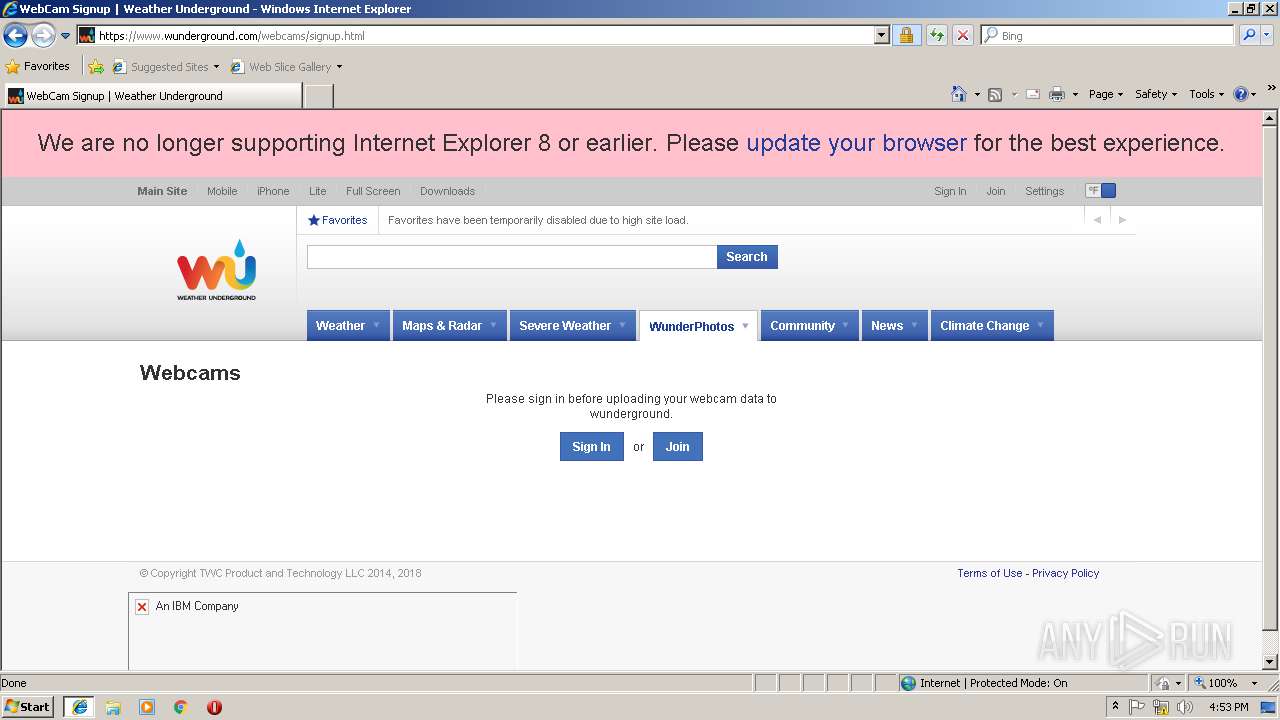
Task: Toggle the °F/°C temperature unit switch
Action: [1101, 191]
